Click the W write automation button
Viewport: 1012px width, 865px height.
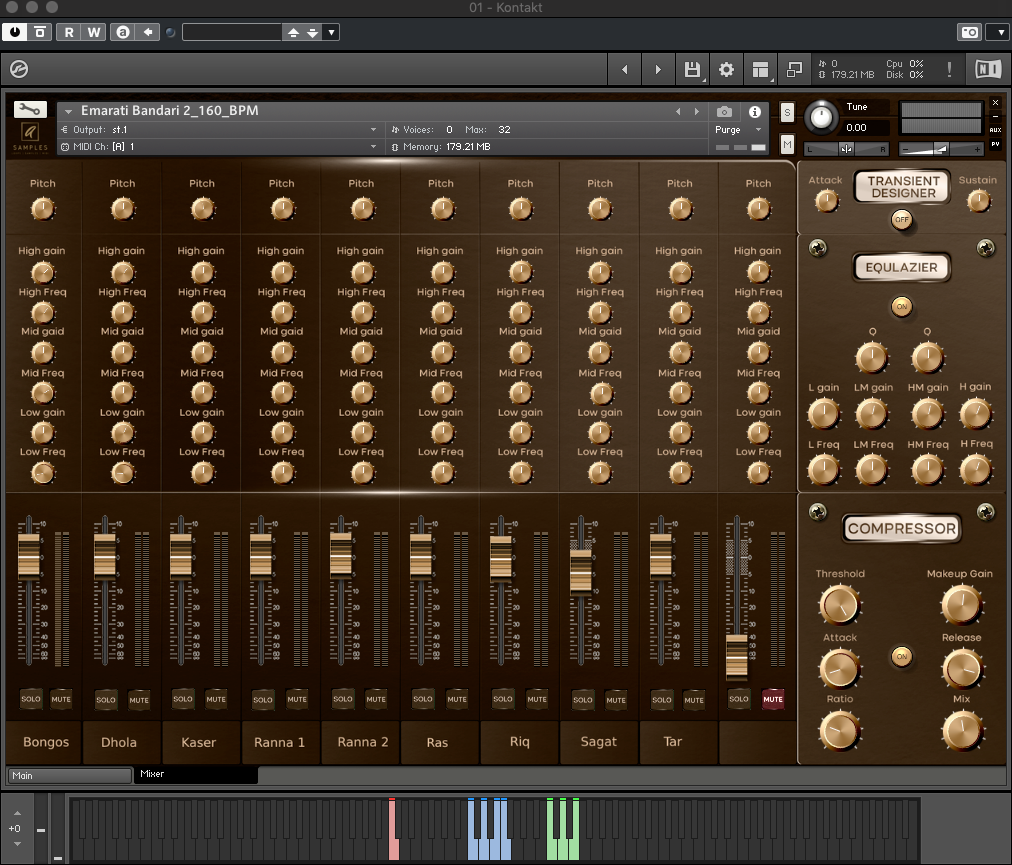pyautogui.click(x=94, y=32)
